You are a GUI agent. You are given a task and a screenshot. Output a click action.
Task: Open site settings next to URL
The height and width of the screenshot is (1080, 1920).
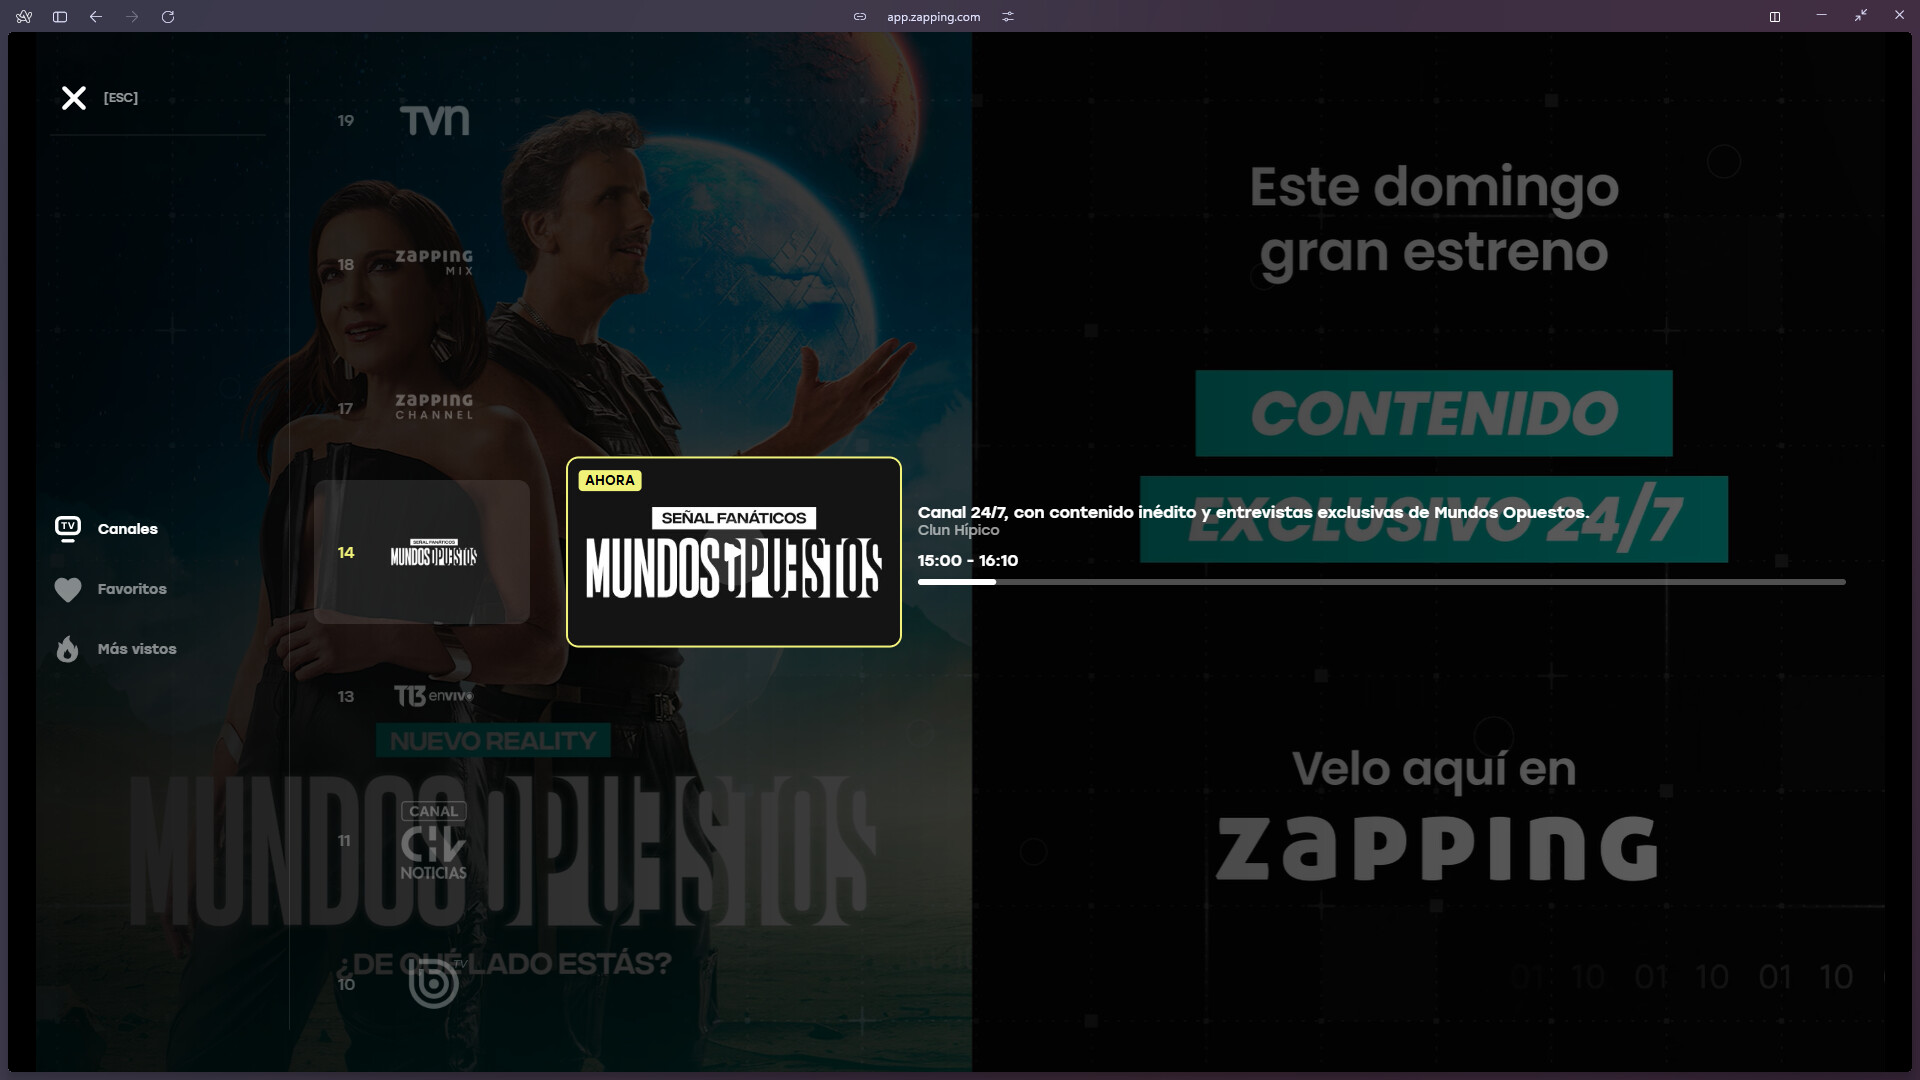tap(1008, 17)
